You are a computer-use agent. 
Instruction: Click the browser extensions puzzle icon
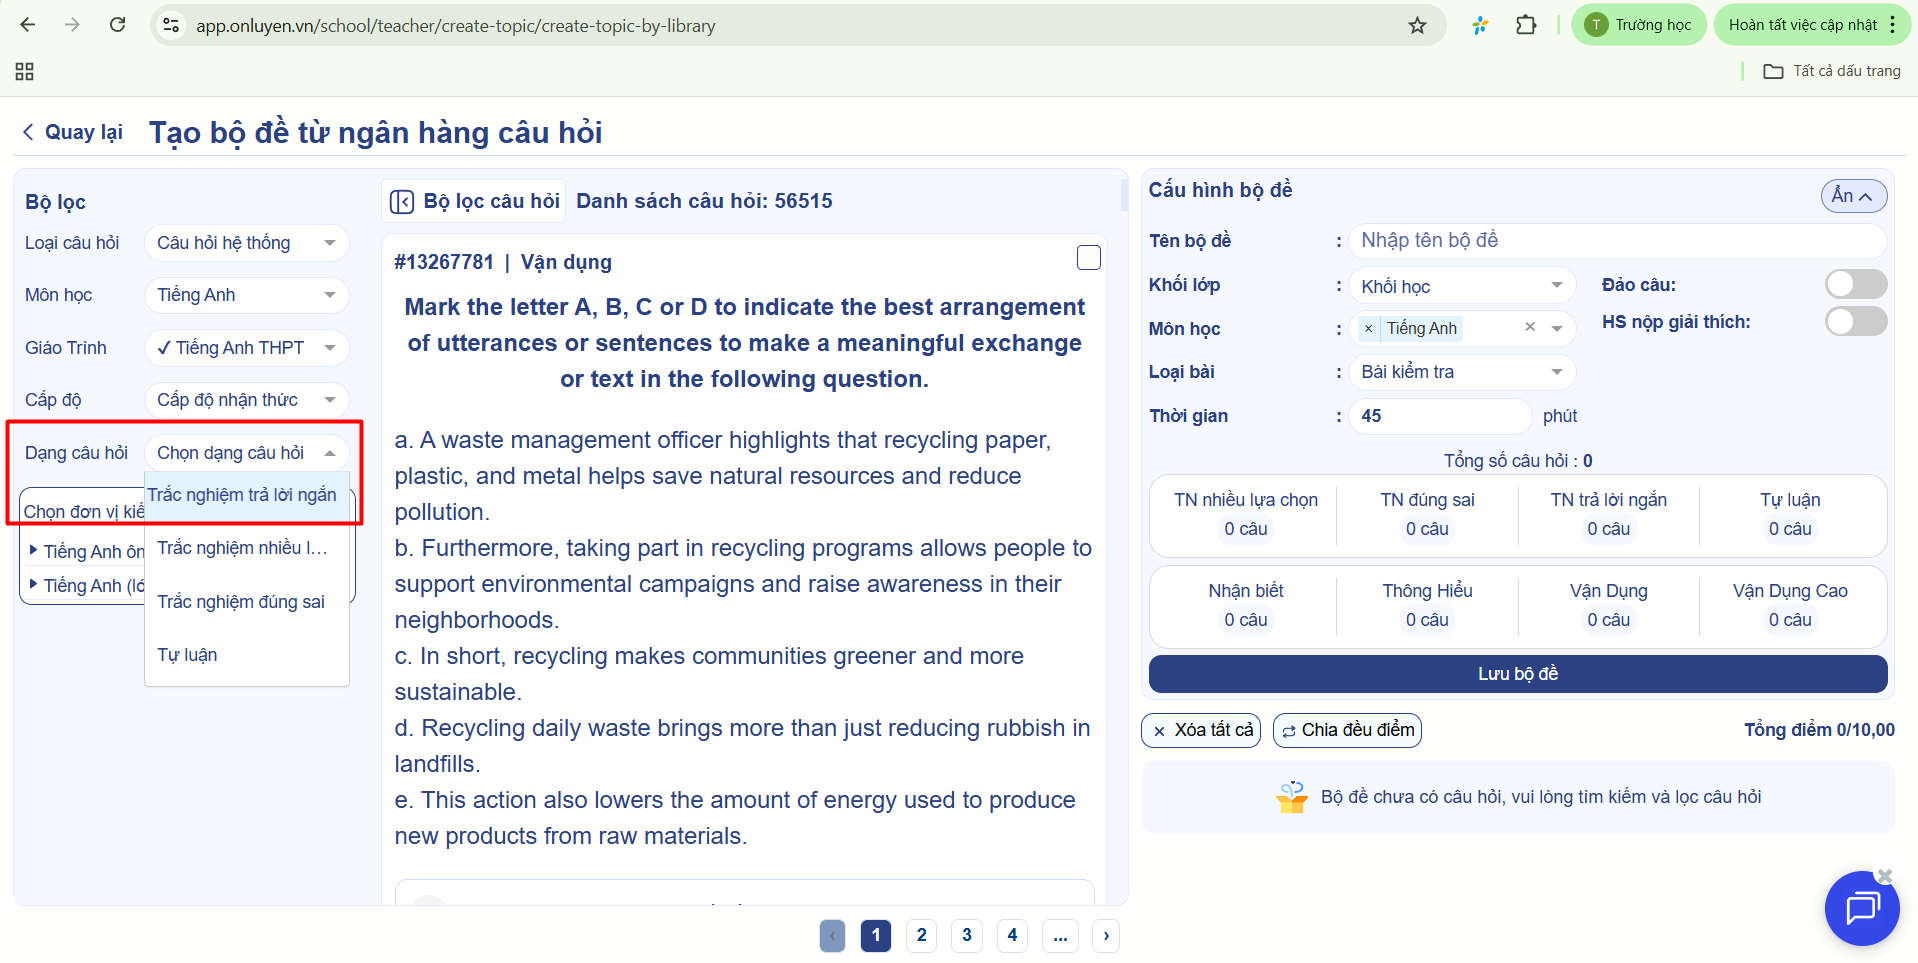point(1525,25)
